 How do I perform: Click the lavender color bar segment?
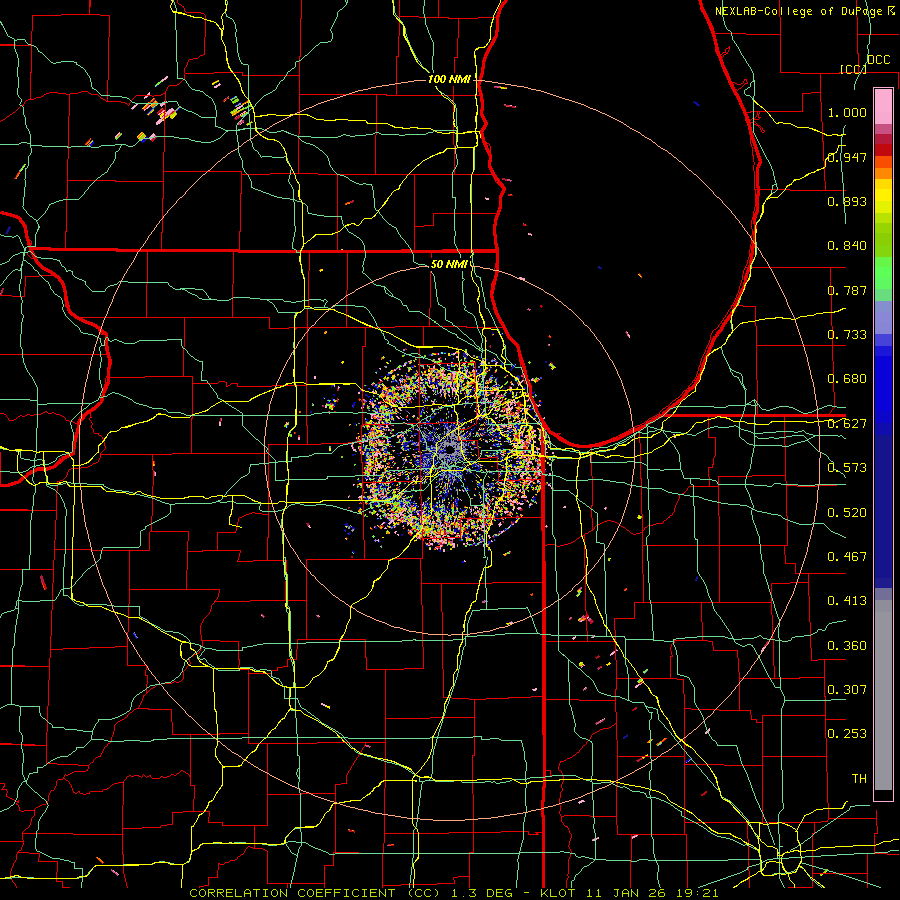[x=883, y=317]
